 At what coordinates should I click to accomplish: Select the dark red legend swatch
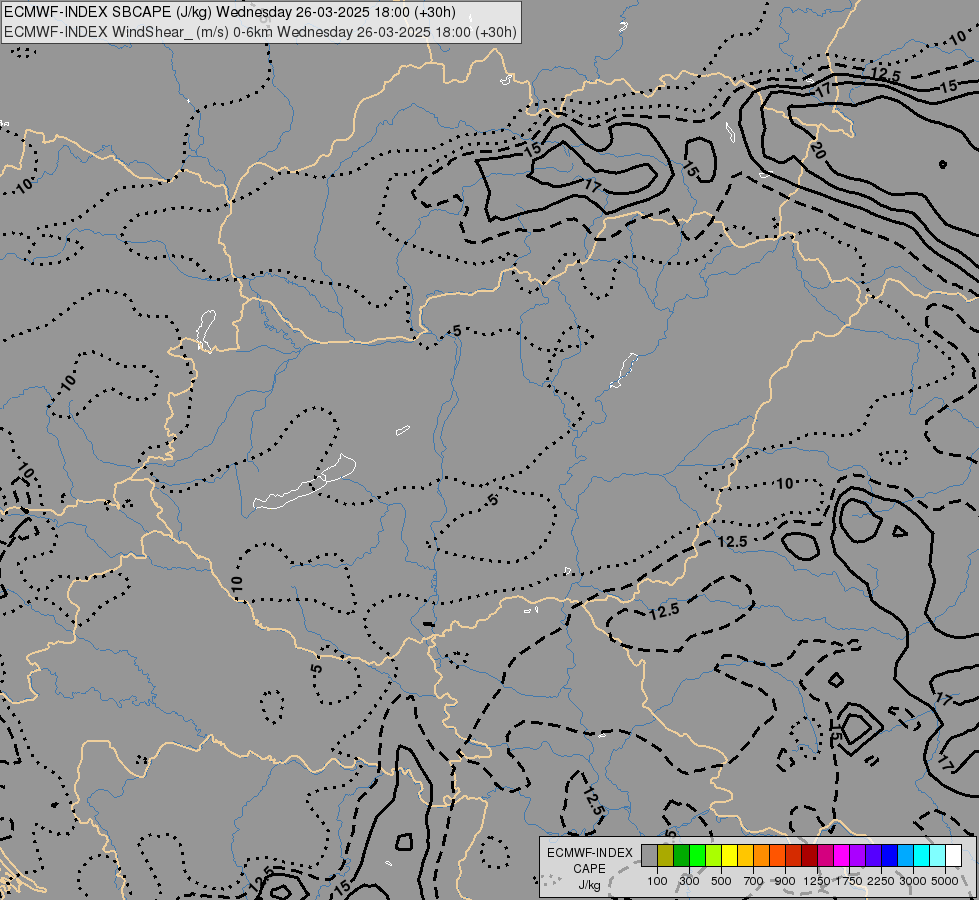[x=810, y=855]
